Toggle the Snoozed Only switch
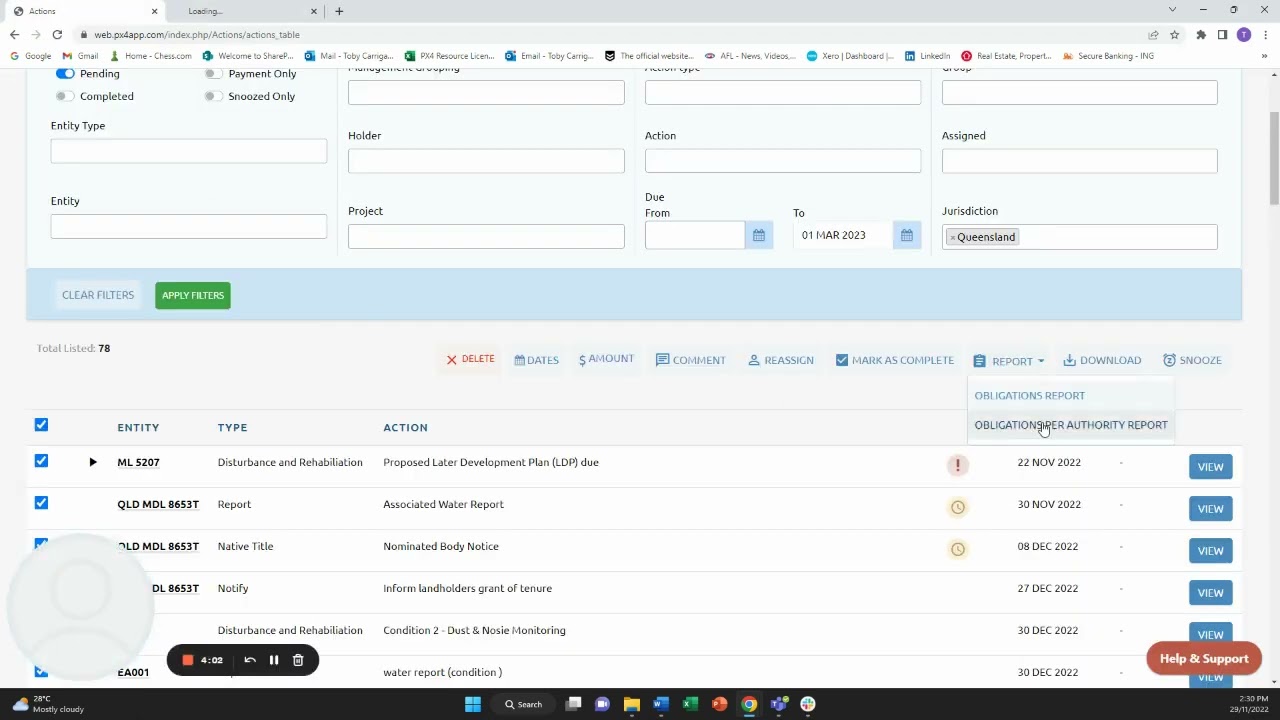The image size is (1280, 720). tap(213, 96)
